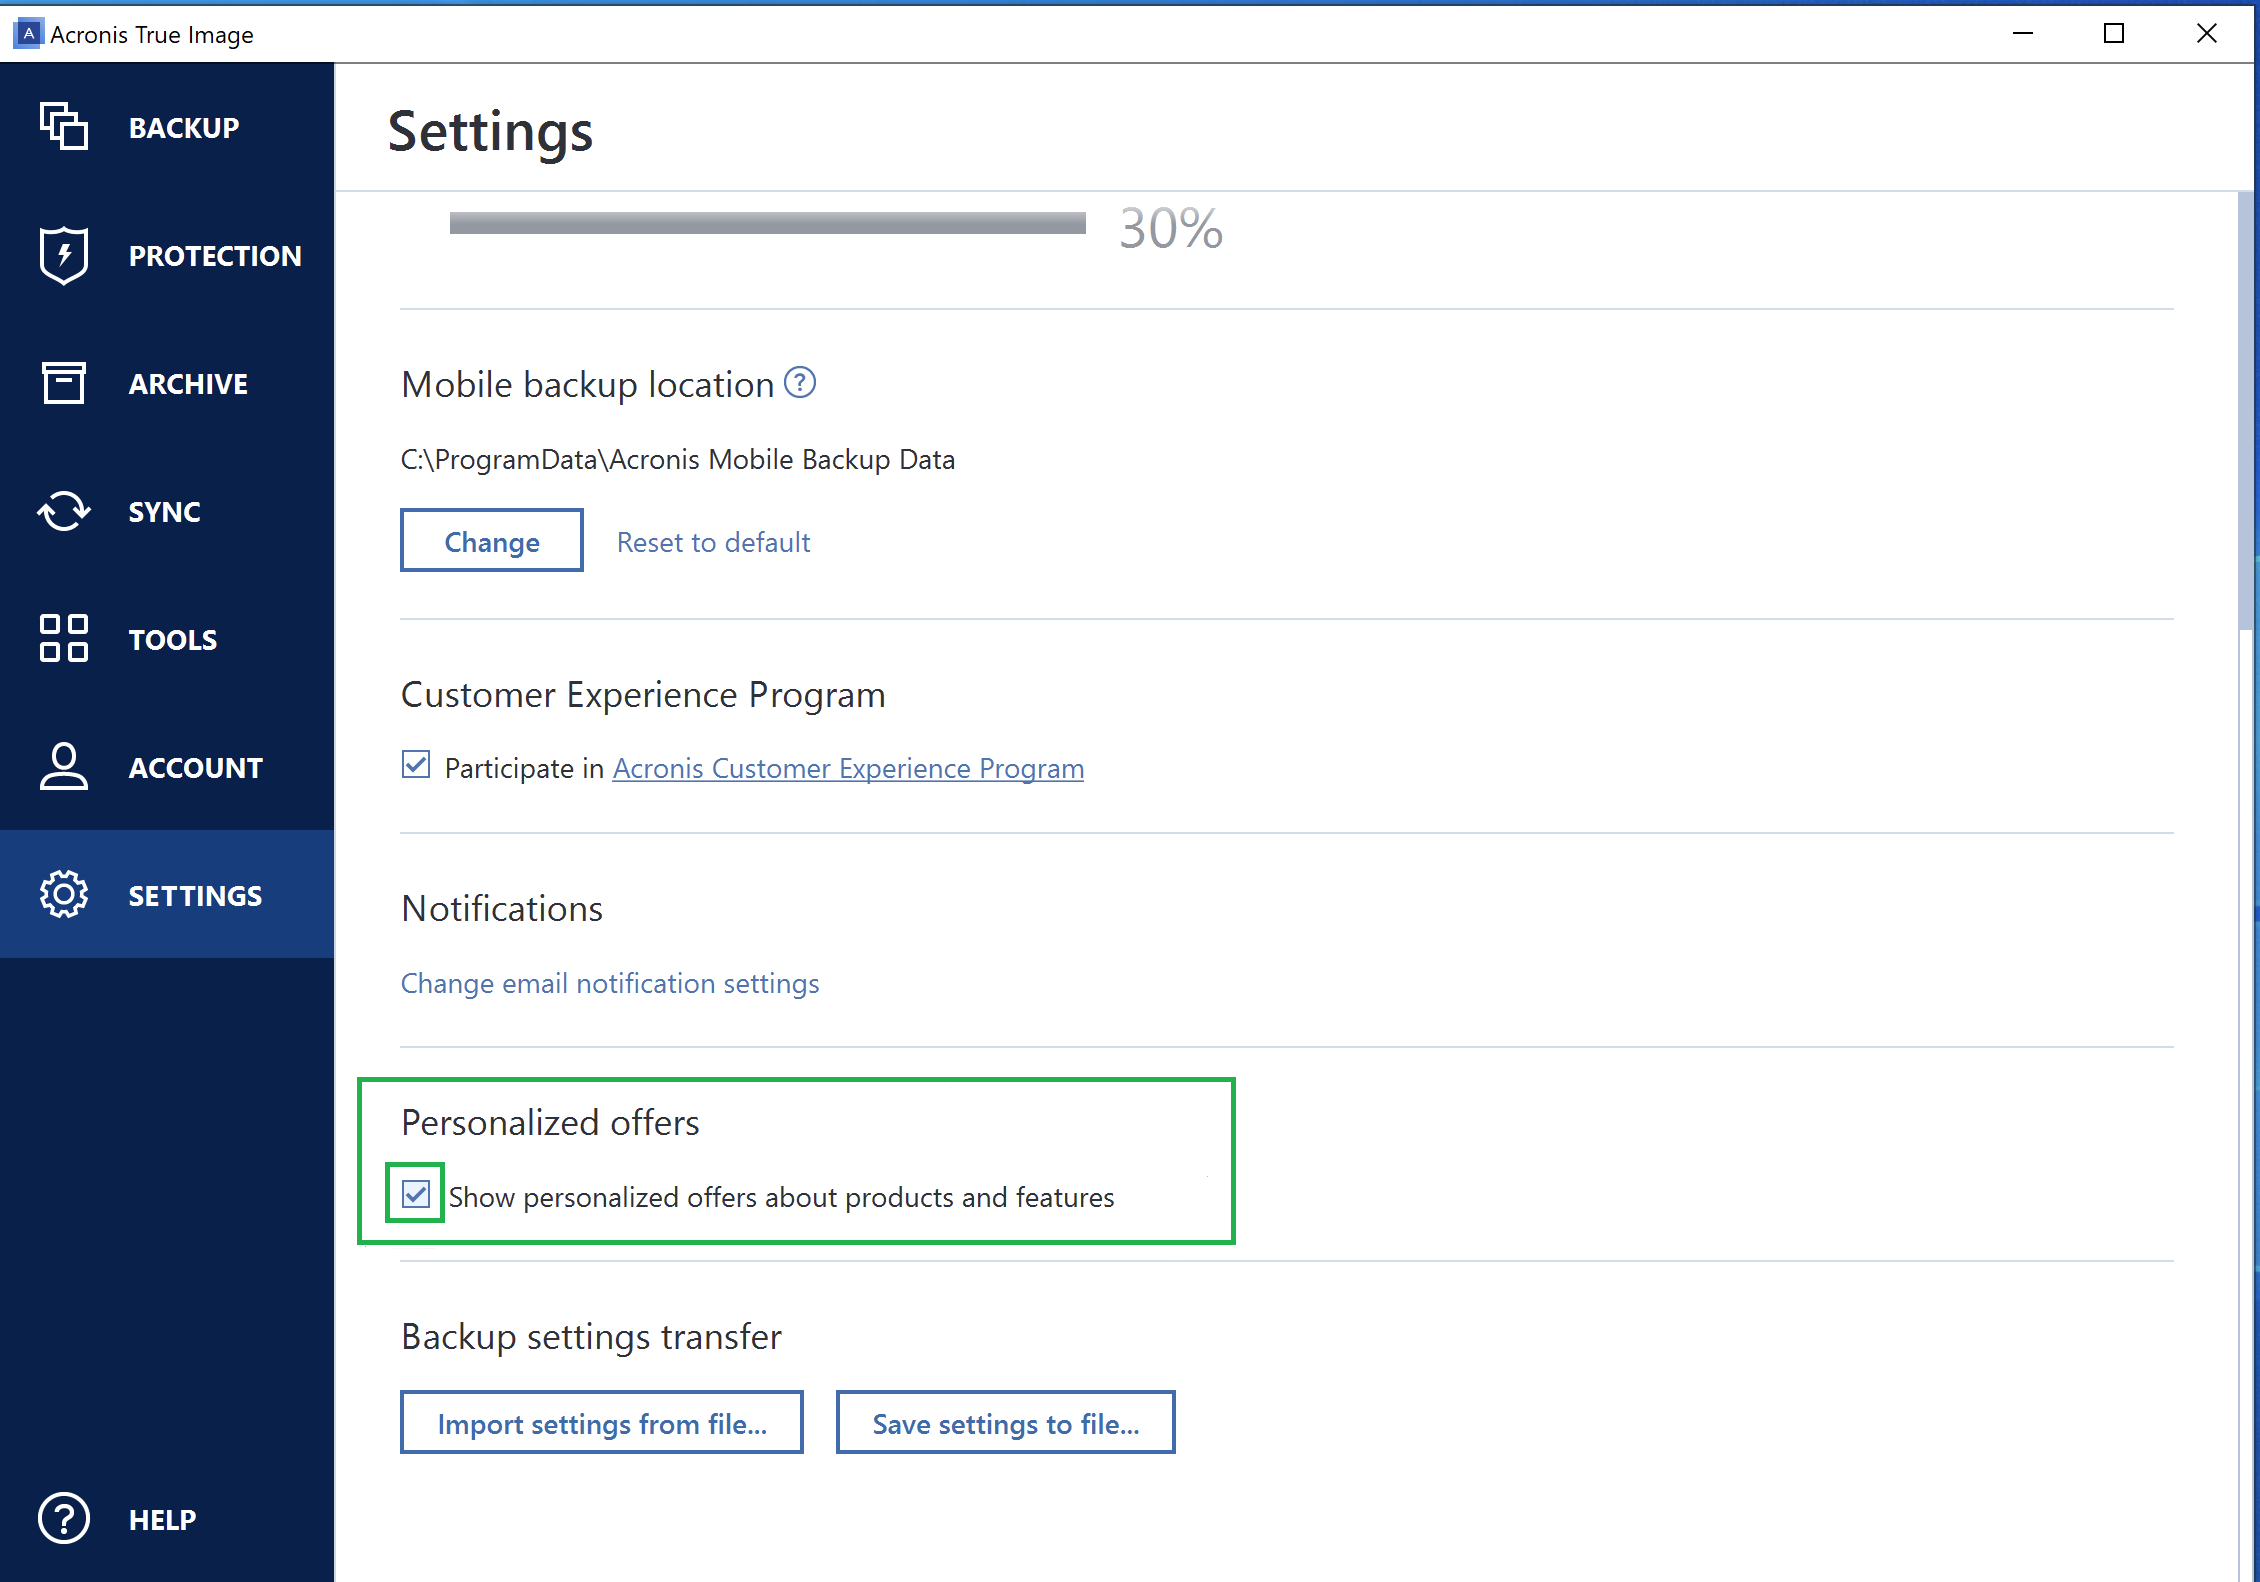Click Import settings from file
This screenshot has width=2260, height=1582.
[601, 1422]
